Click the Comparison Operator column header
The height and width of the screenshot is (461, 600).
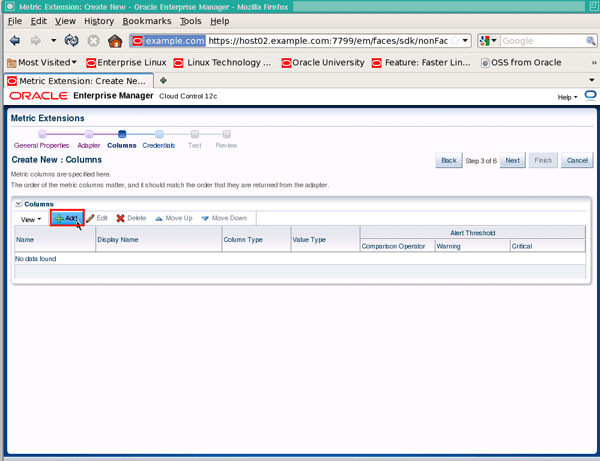click(x=397, y=246)
